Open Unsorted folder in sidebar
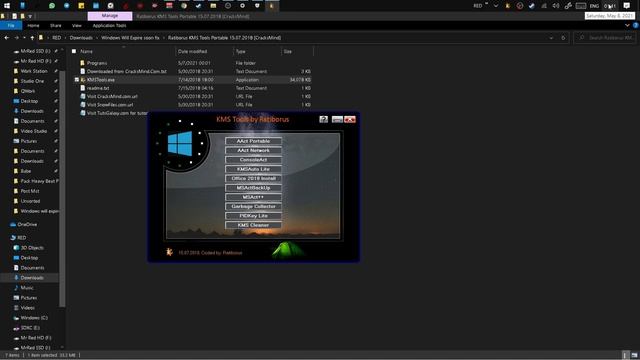Viewport: 640px width, 360px height. point(30,201)
